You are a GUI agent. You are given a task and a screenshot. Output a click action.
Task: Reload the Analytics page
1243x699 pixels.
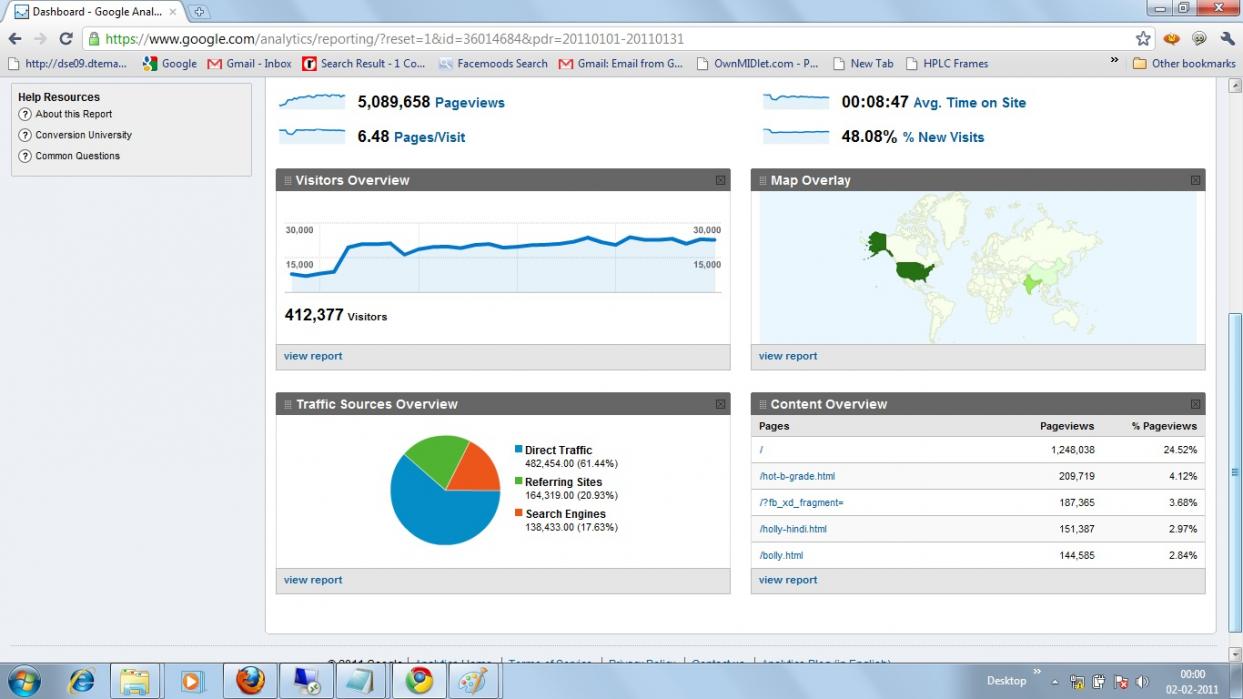click(x=66, y=39)
